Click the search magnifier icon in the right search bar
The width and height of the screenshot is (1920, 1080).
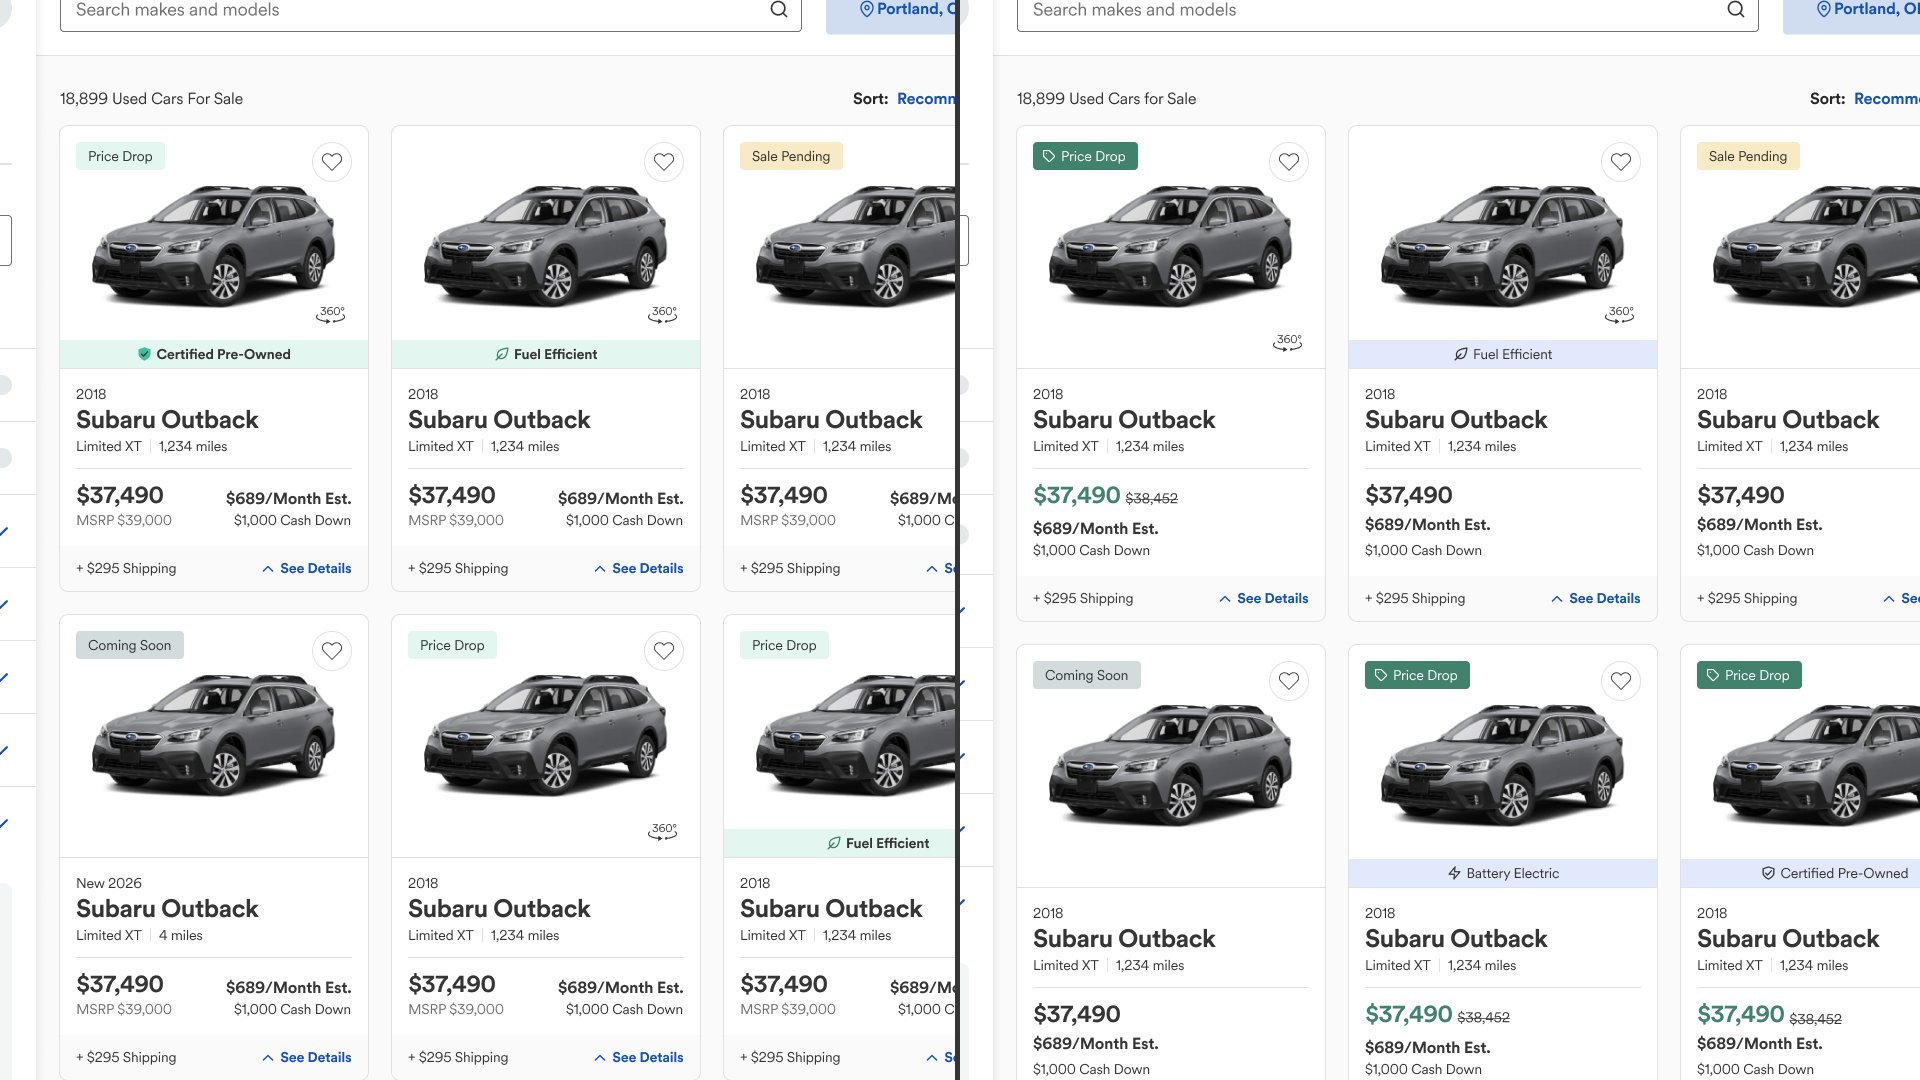point(1736,10)
